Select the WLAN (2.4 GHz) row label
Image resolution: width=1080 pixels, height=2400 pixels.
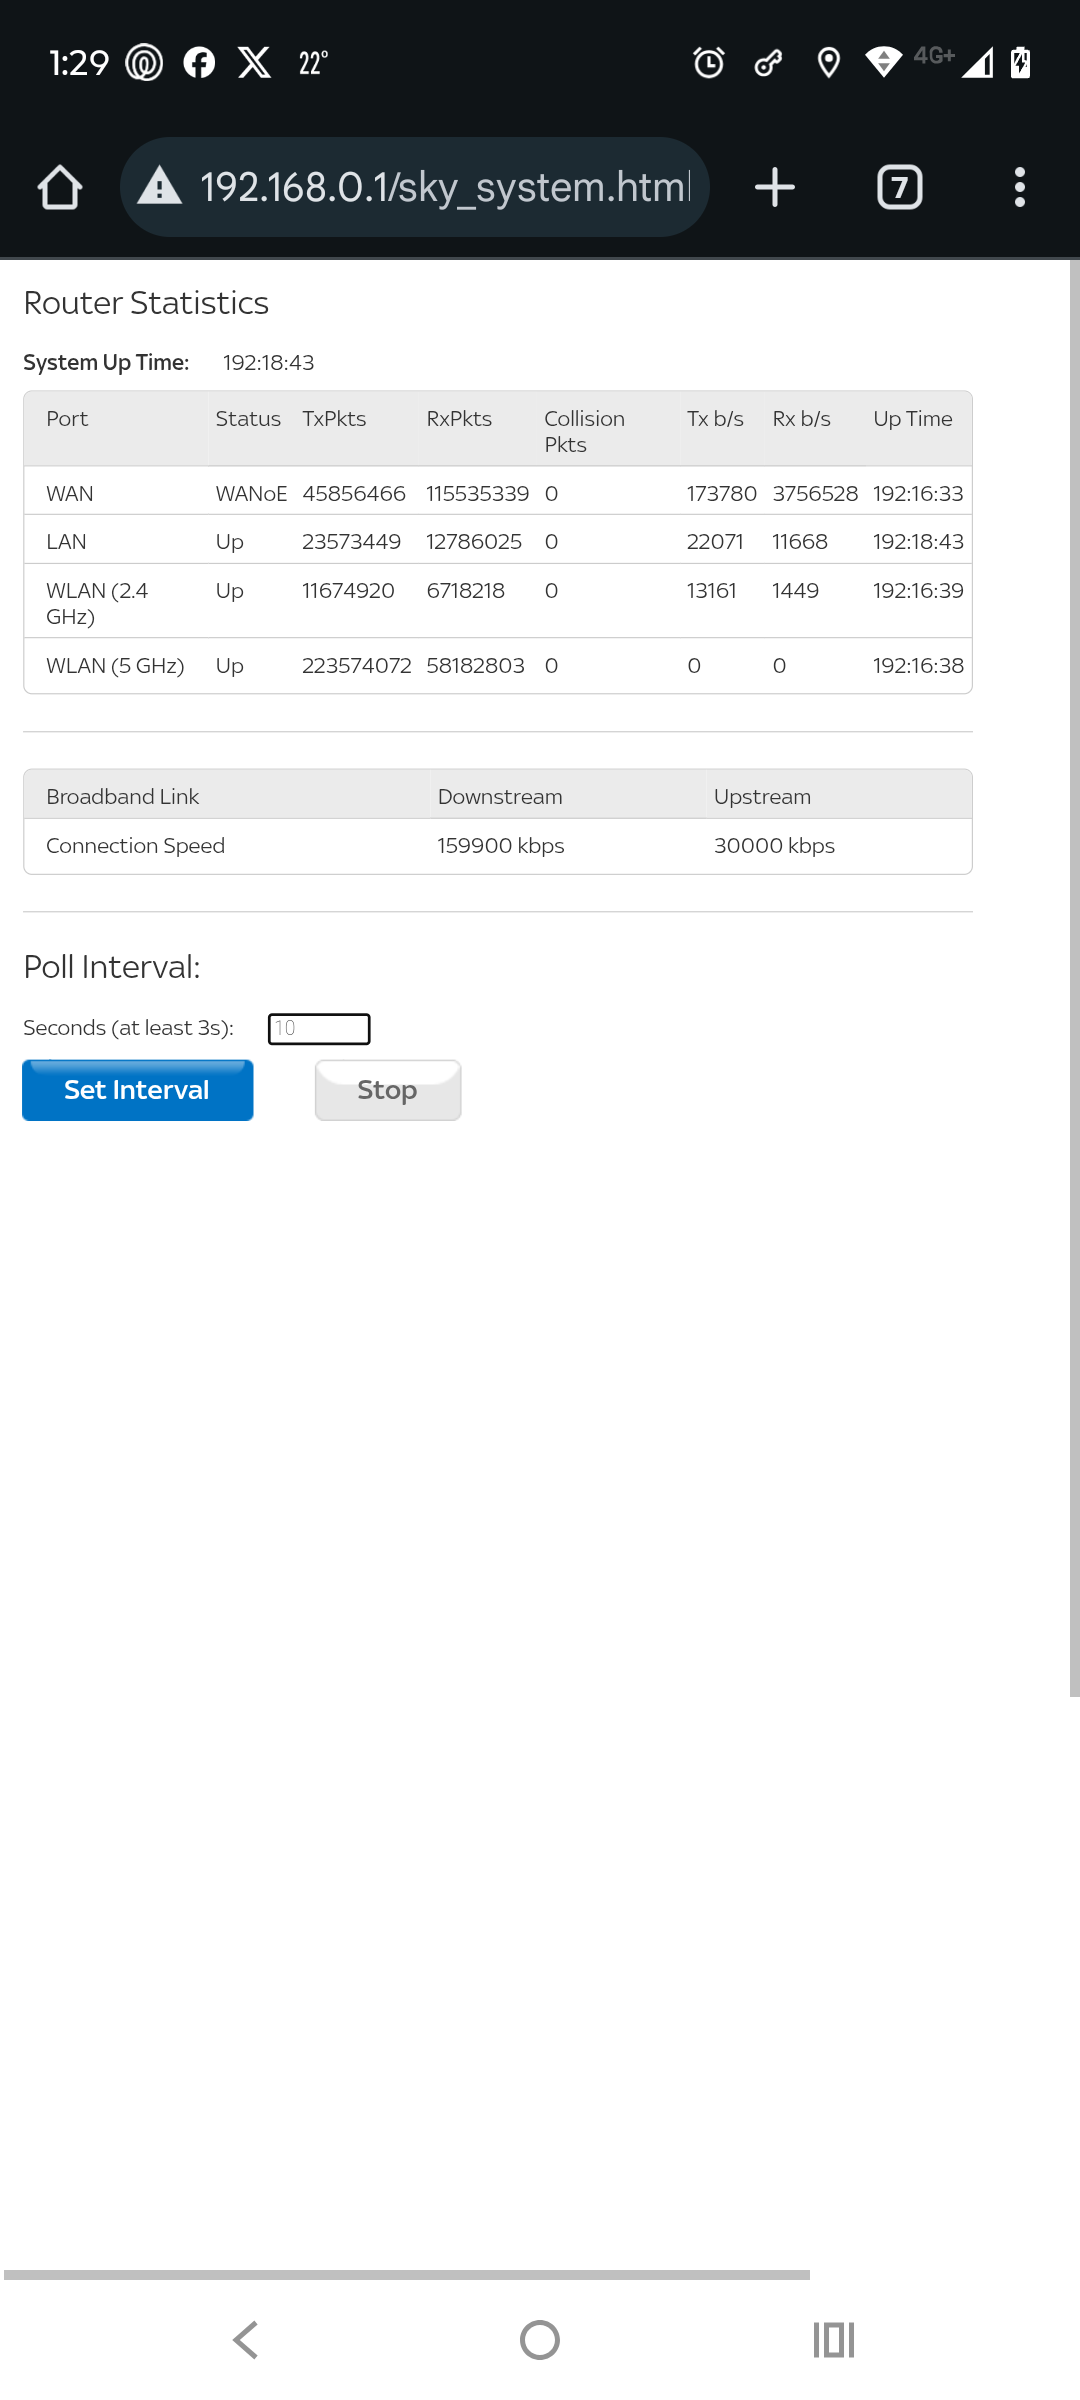[97, 603]
